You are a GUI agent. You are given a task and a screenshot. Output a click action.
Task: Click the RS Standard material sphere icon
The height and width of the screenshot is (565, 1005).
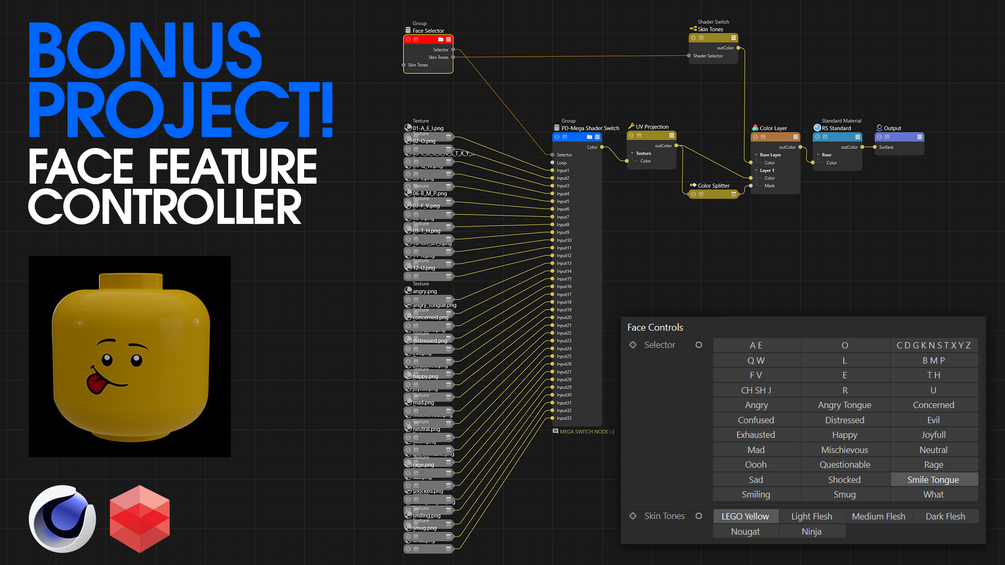(x=817, y=127)
